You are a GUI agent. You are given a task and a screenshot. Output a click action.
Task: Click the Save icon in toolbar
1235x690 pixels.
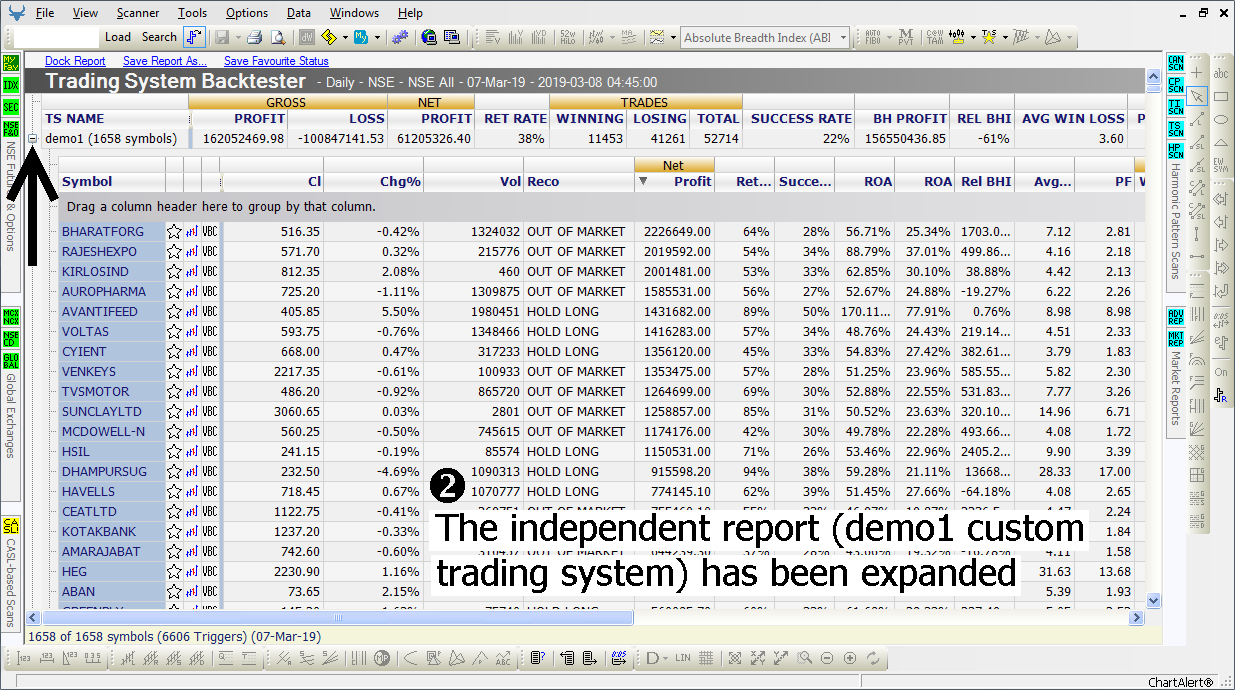click(x=221, y=37)
